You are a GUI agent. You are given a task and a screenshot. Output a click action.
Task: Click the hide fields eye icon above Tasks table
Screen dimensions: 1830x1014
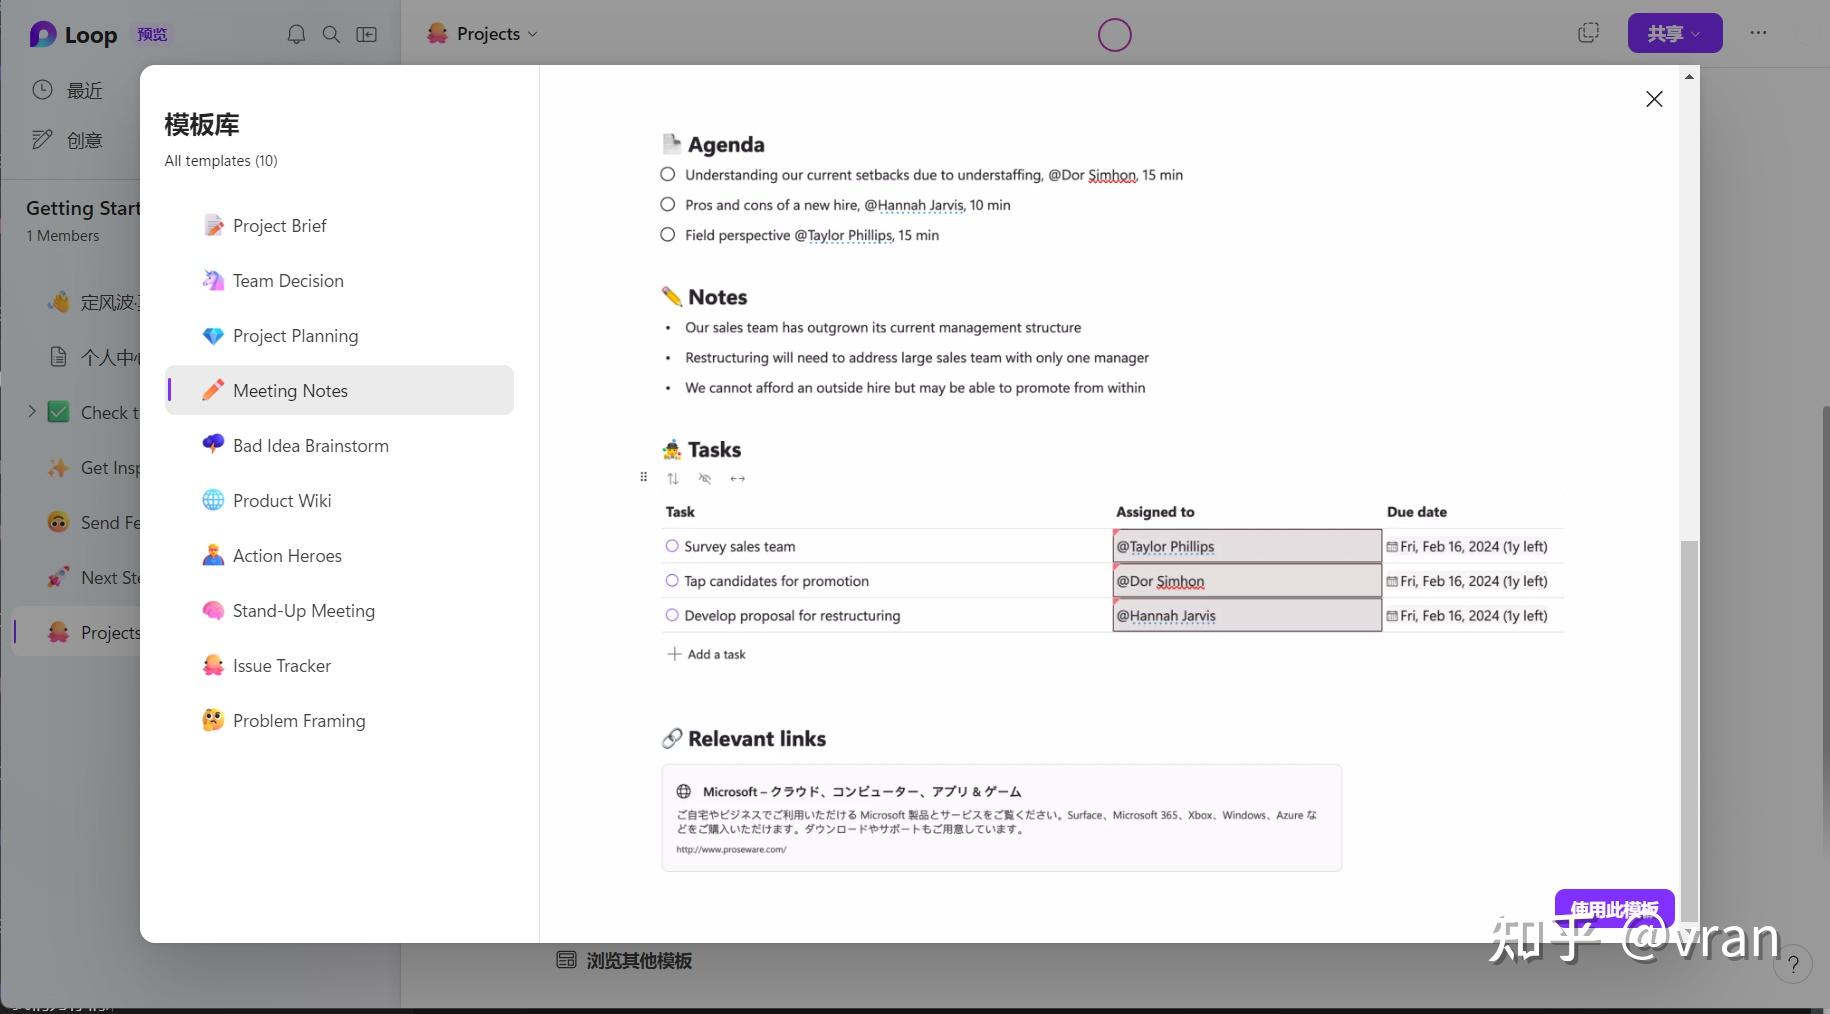705,479
